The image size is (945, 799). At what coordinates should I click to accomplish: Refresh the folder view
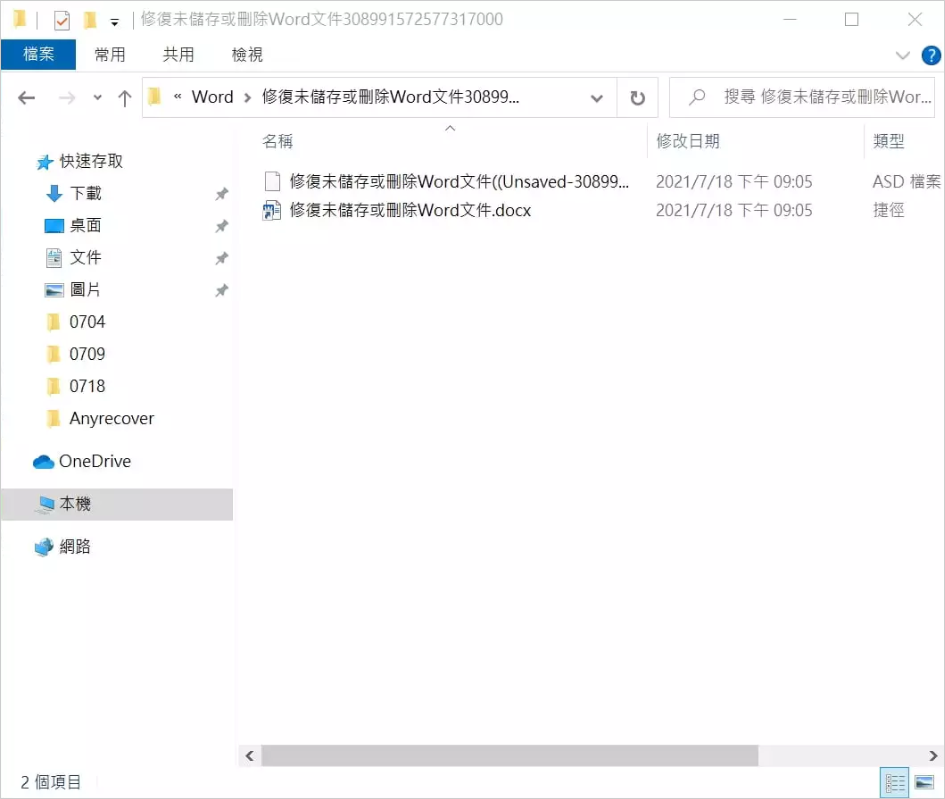(637, 98)
